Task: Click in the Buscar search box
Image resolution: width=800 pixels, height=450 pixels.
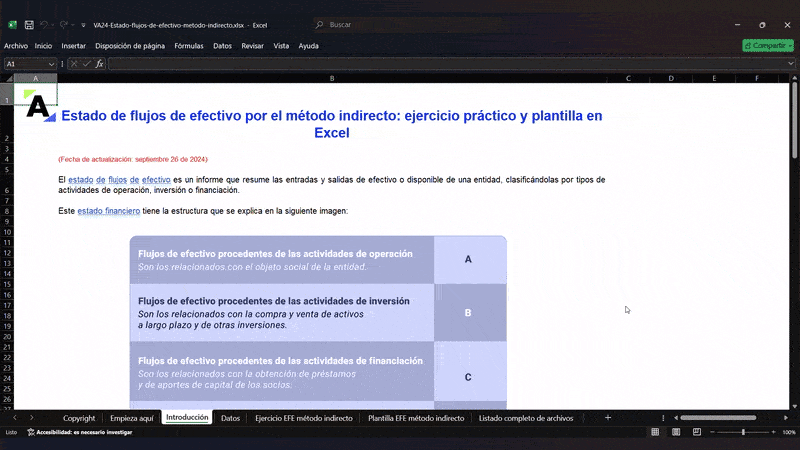Action: pos(400,24)
